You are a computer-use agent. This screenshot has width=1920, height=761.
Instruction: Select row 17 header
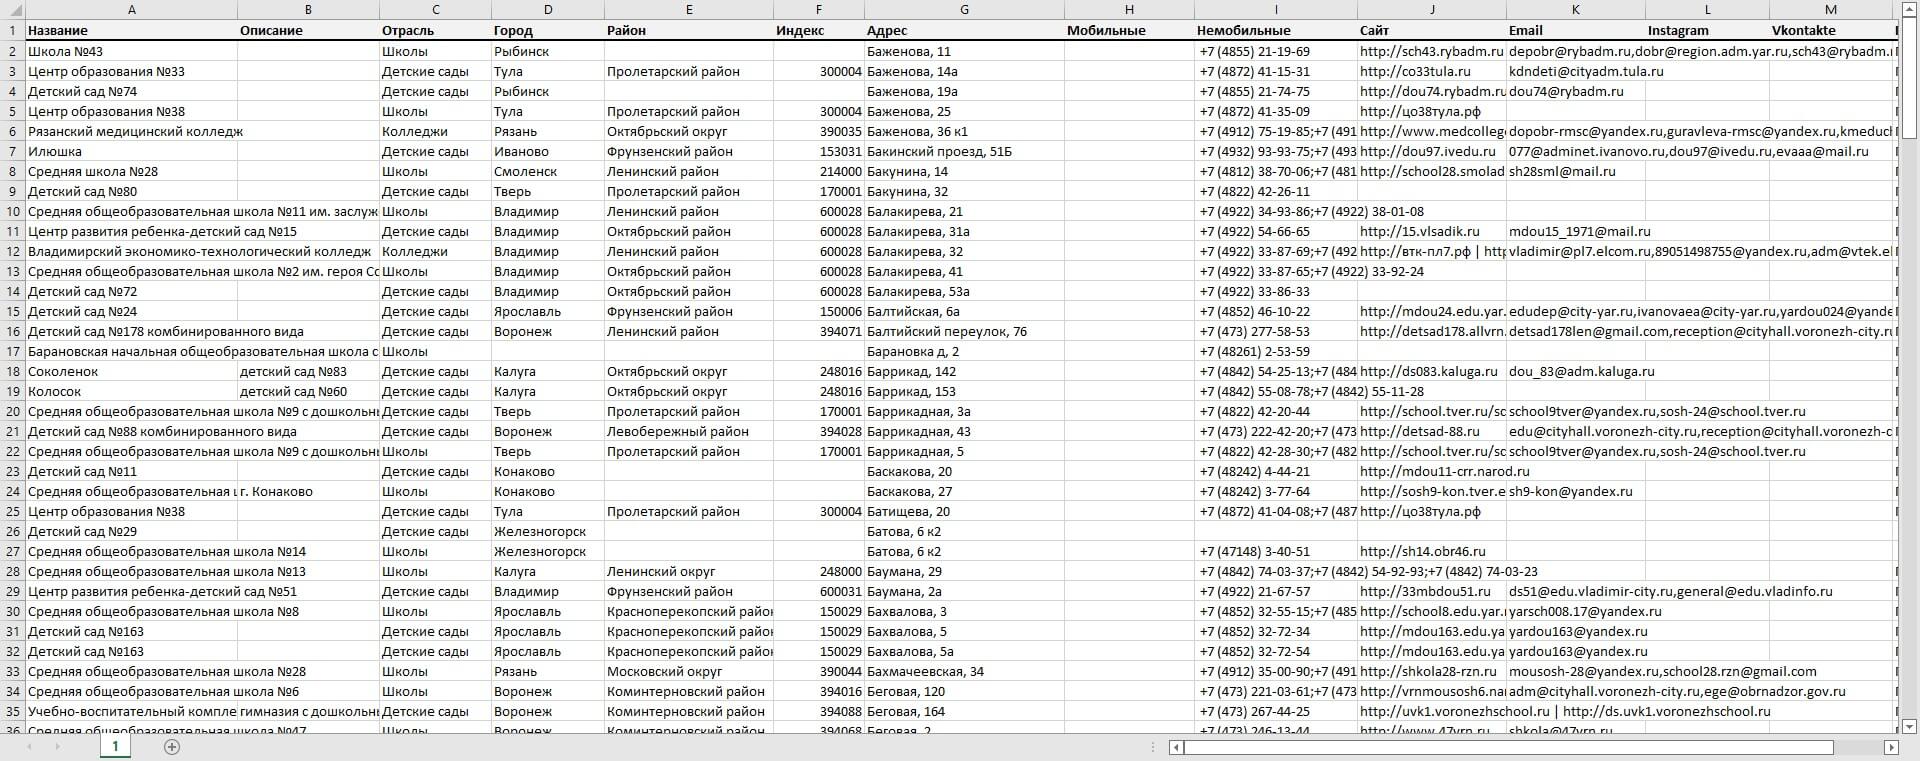[x=12, y=351]
